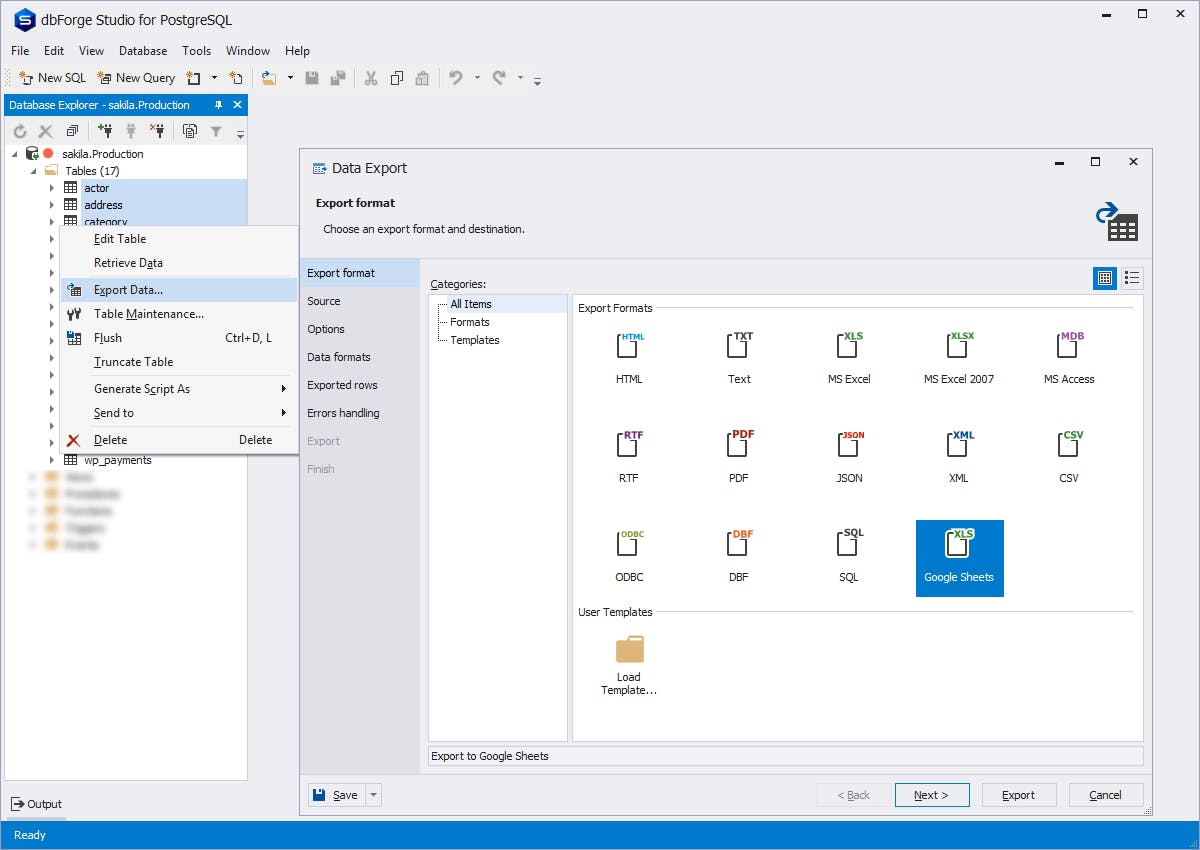Select the HTML export format
This screenshot has height=850, width=1200.
click(628, 353)
